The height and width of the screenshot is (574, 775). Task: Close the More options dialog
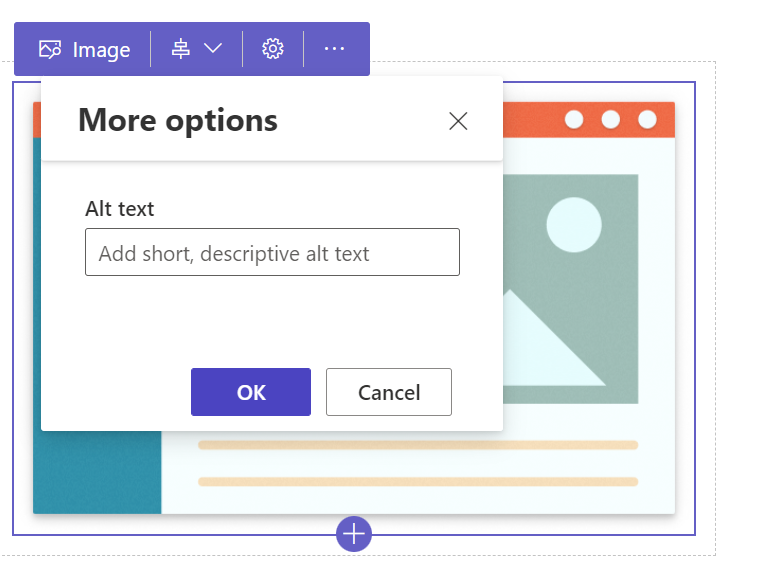click(458, 121)
